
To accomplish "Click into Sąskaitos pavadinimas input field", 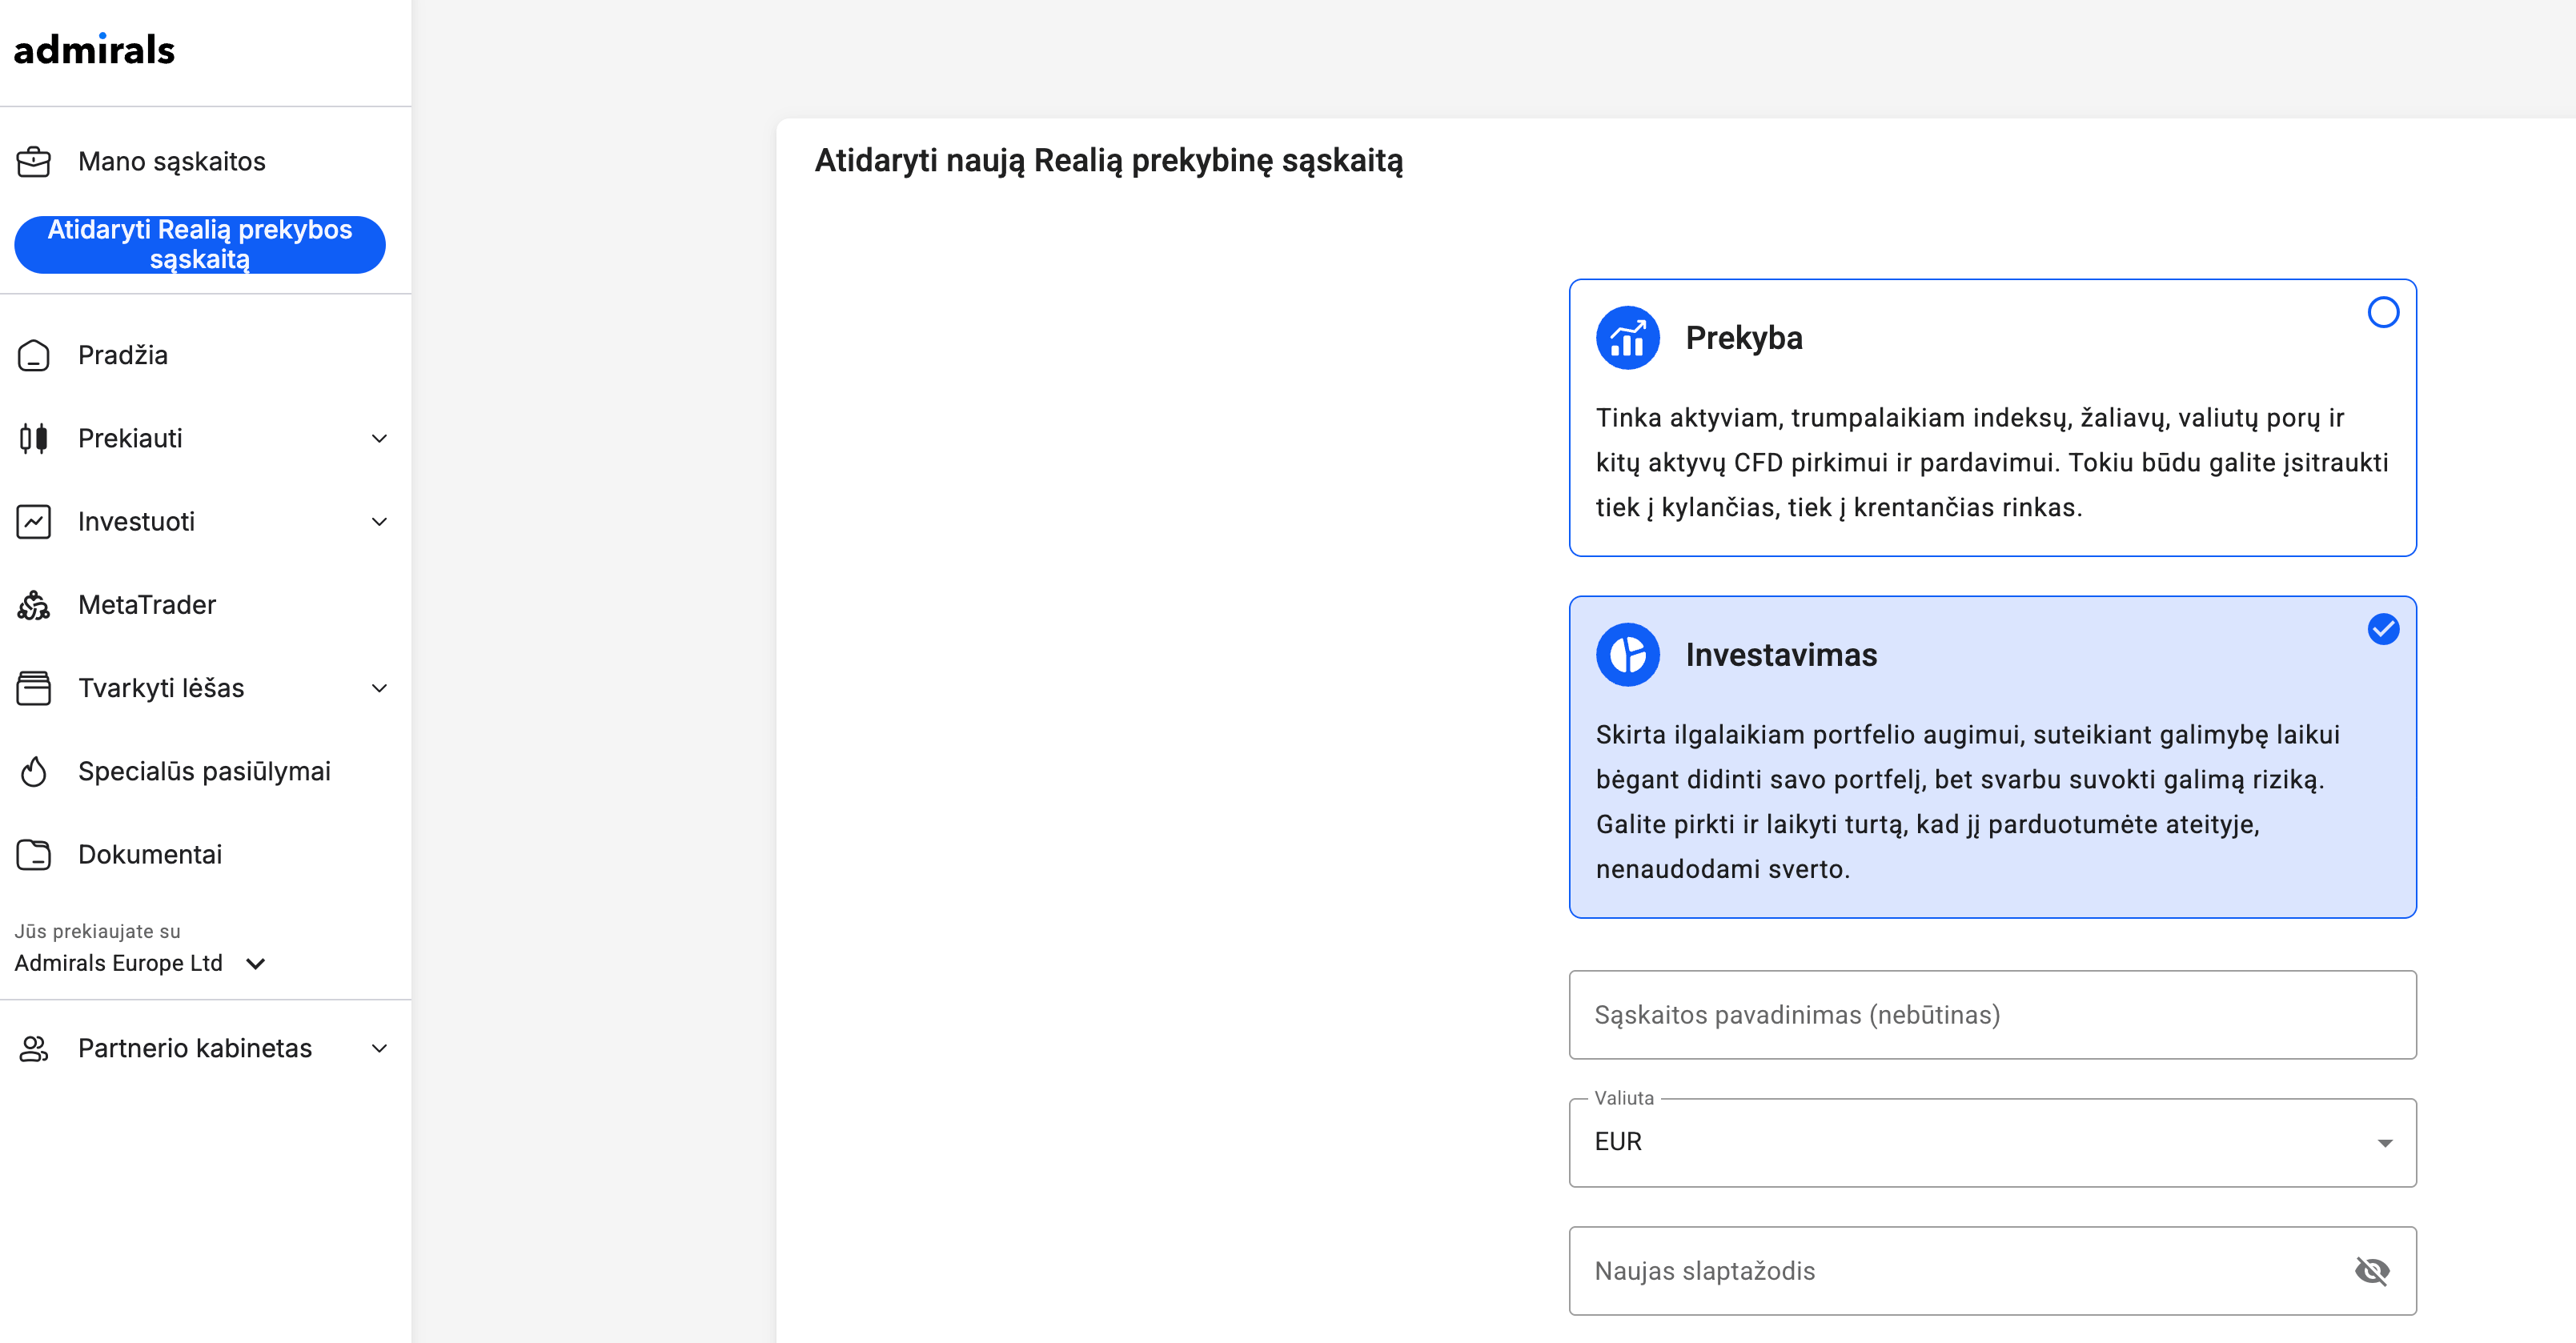I will click(1992, 1014).
